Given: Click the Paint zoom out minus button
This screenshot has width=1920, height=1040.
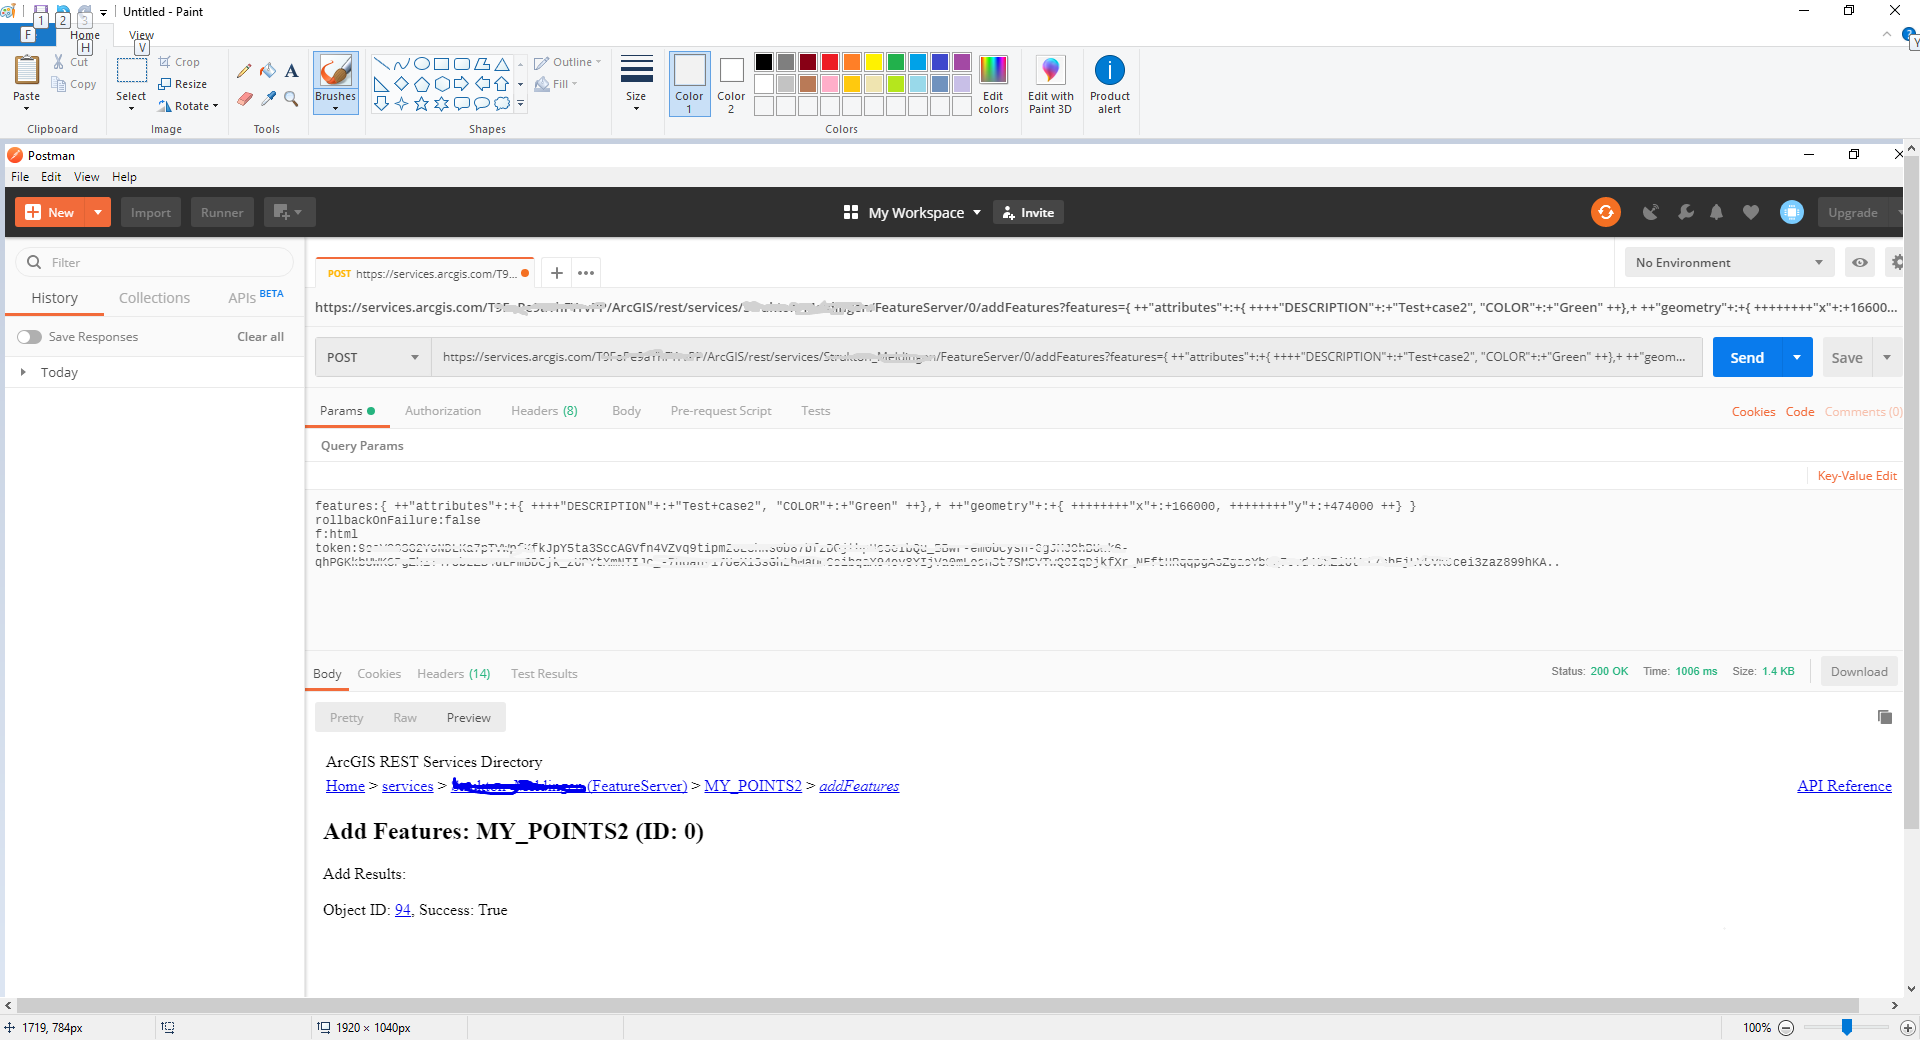Looking at the screenshot, I should (1786, 1028).
